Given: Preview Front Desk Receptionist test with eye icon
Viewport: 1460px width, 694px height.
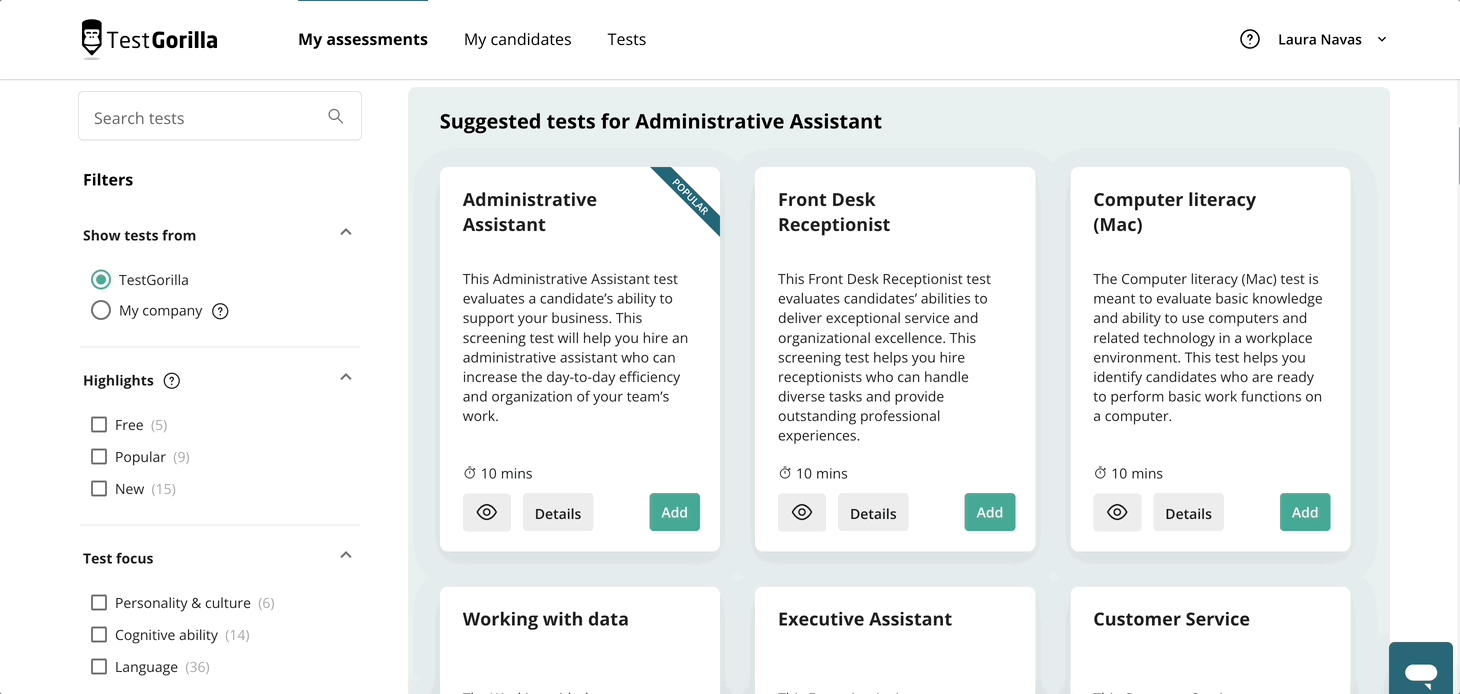Looking at the screenshot, I should (802, 512).
